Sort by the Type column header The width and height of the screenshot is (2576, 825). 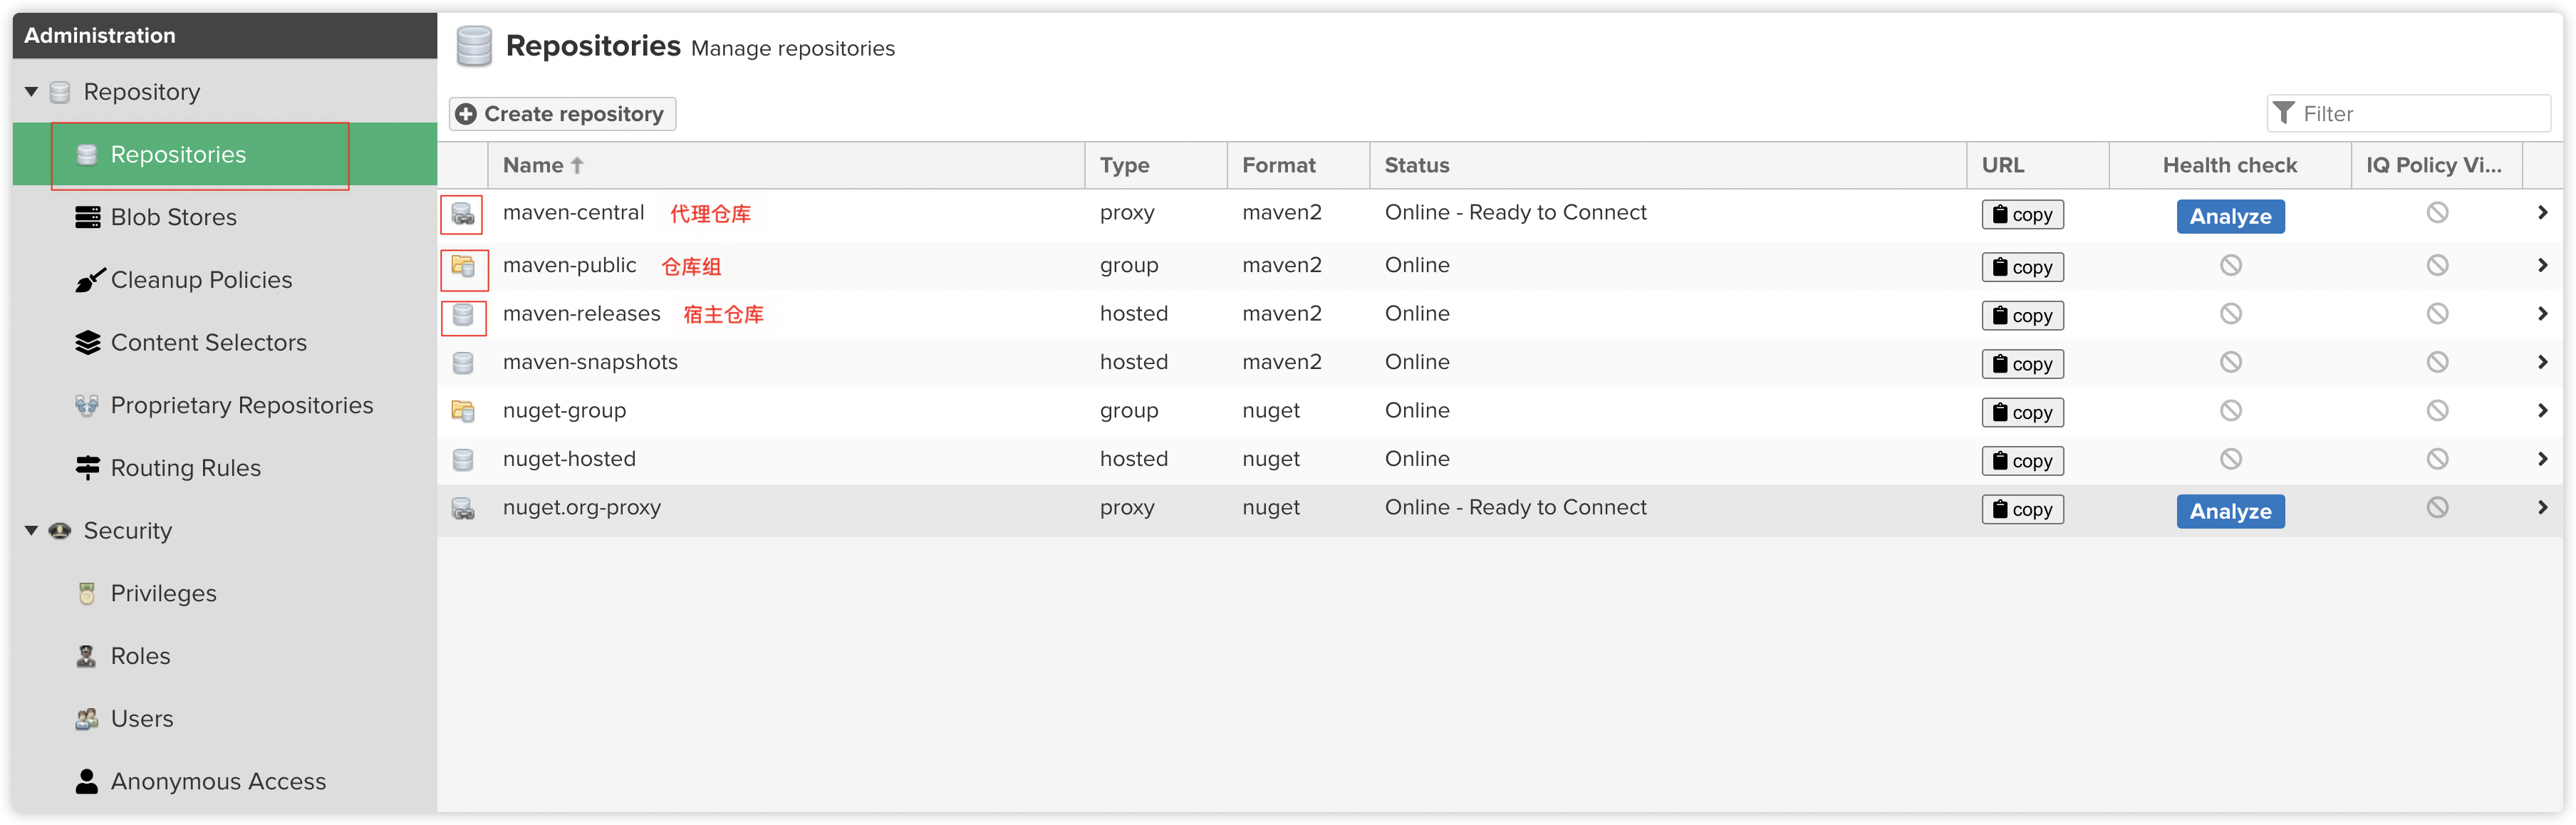click(x=1156, y=166)
